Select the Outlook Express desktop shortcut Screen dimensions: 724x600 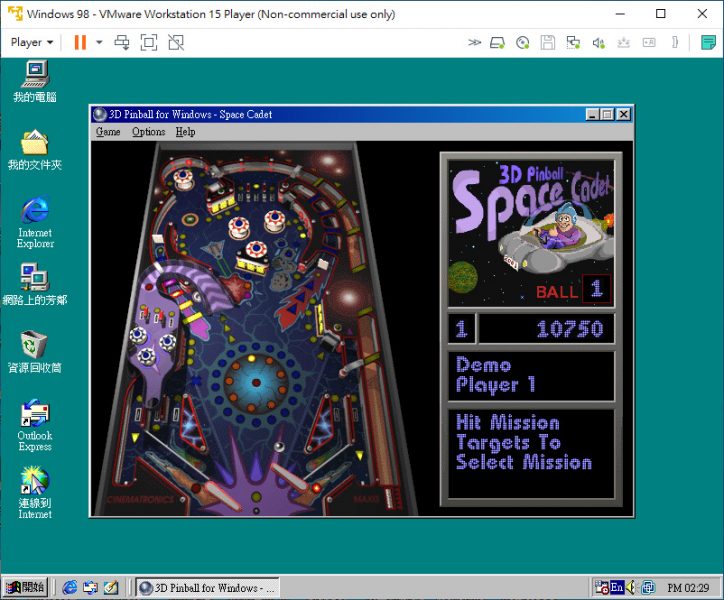pyautogui.click(x=35, y=425)
